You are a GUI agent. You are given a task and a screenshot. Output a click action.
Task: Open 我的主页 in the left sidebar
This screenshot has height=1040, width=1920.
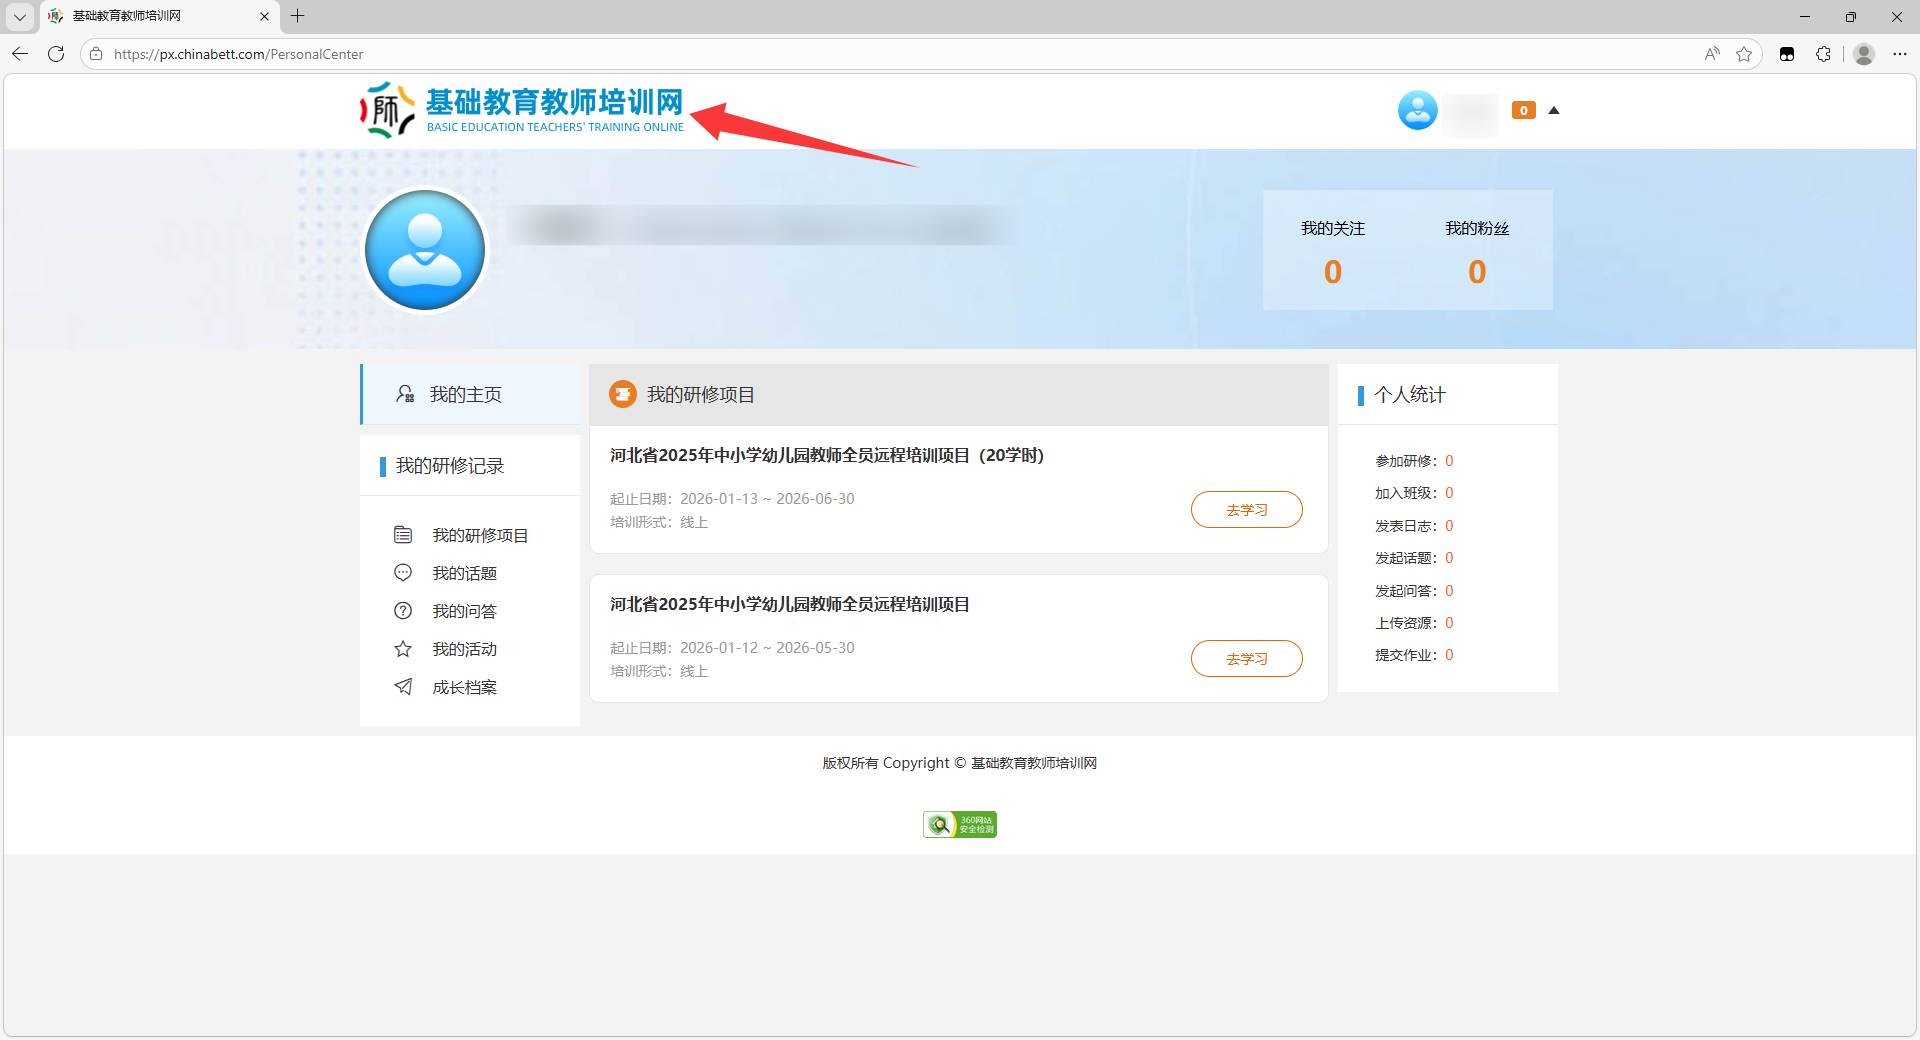[465, 395]
